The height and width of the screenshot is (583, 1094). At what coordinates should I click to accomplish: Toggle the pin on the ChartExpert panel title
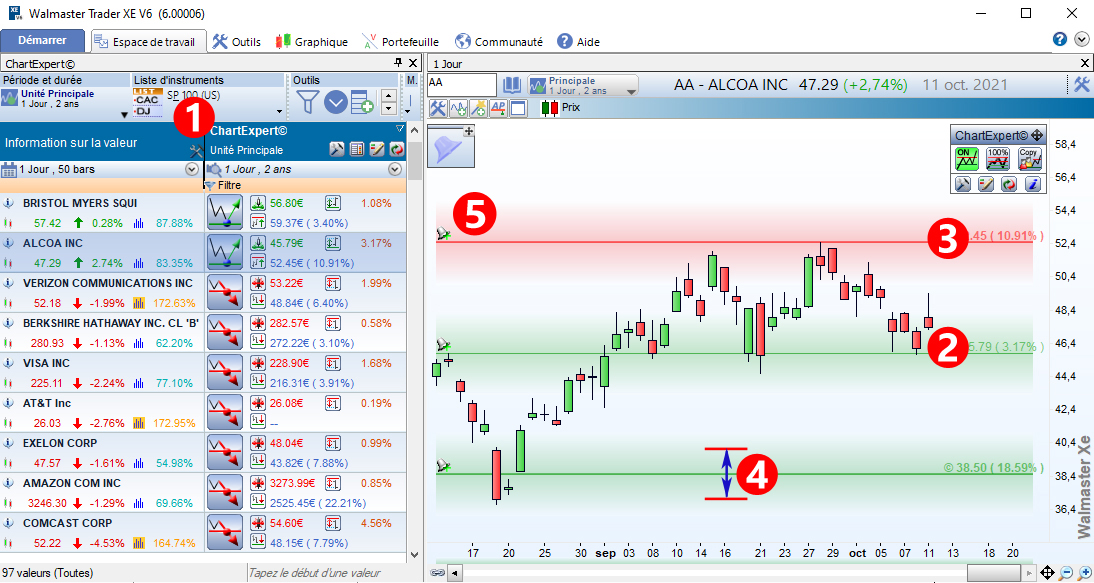coord(398,62)
